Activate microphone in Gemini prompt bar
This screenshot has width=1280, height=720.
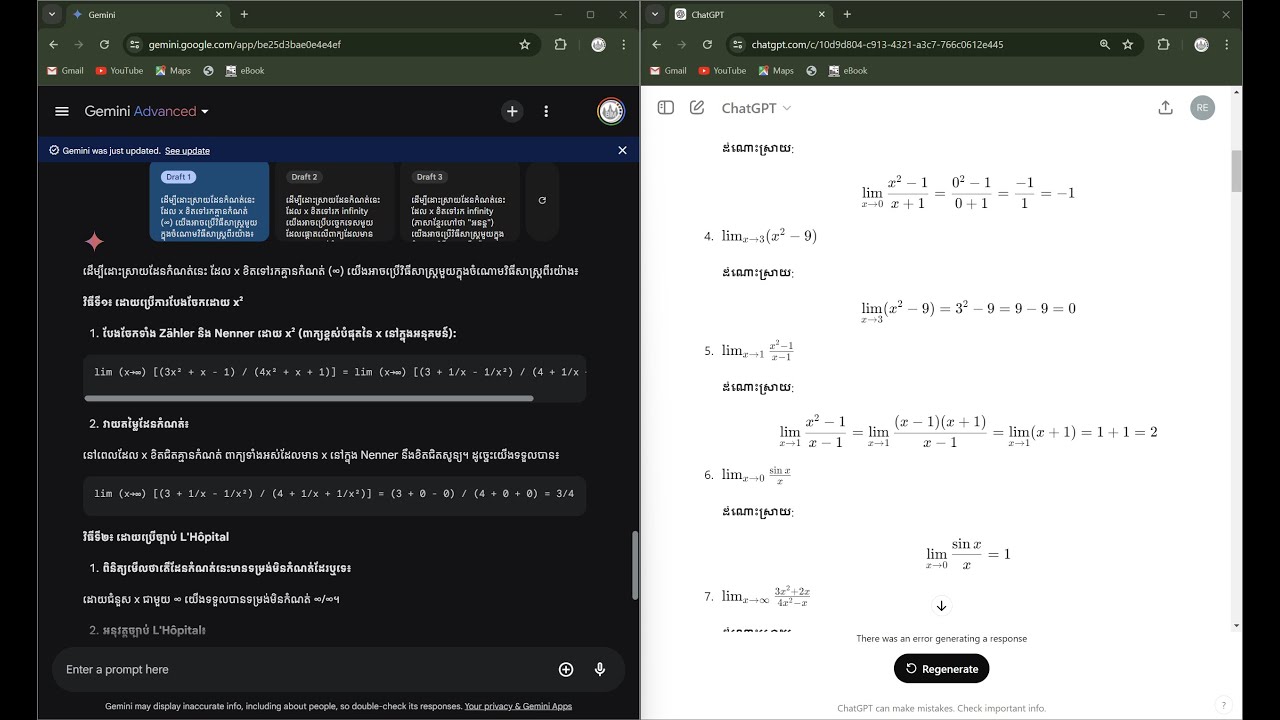(x=600, y=670)
